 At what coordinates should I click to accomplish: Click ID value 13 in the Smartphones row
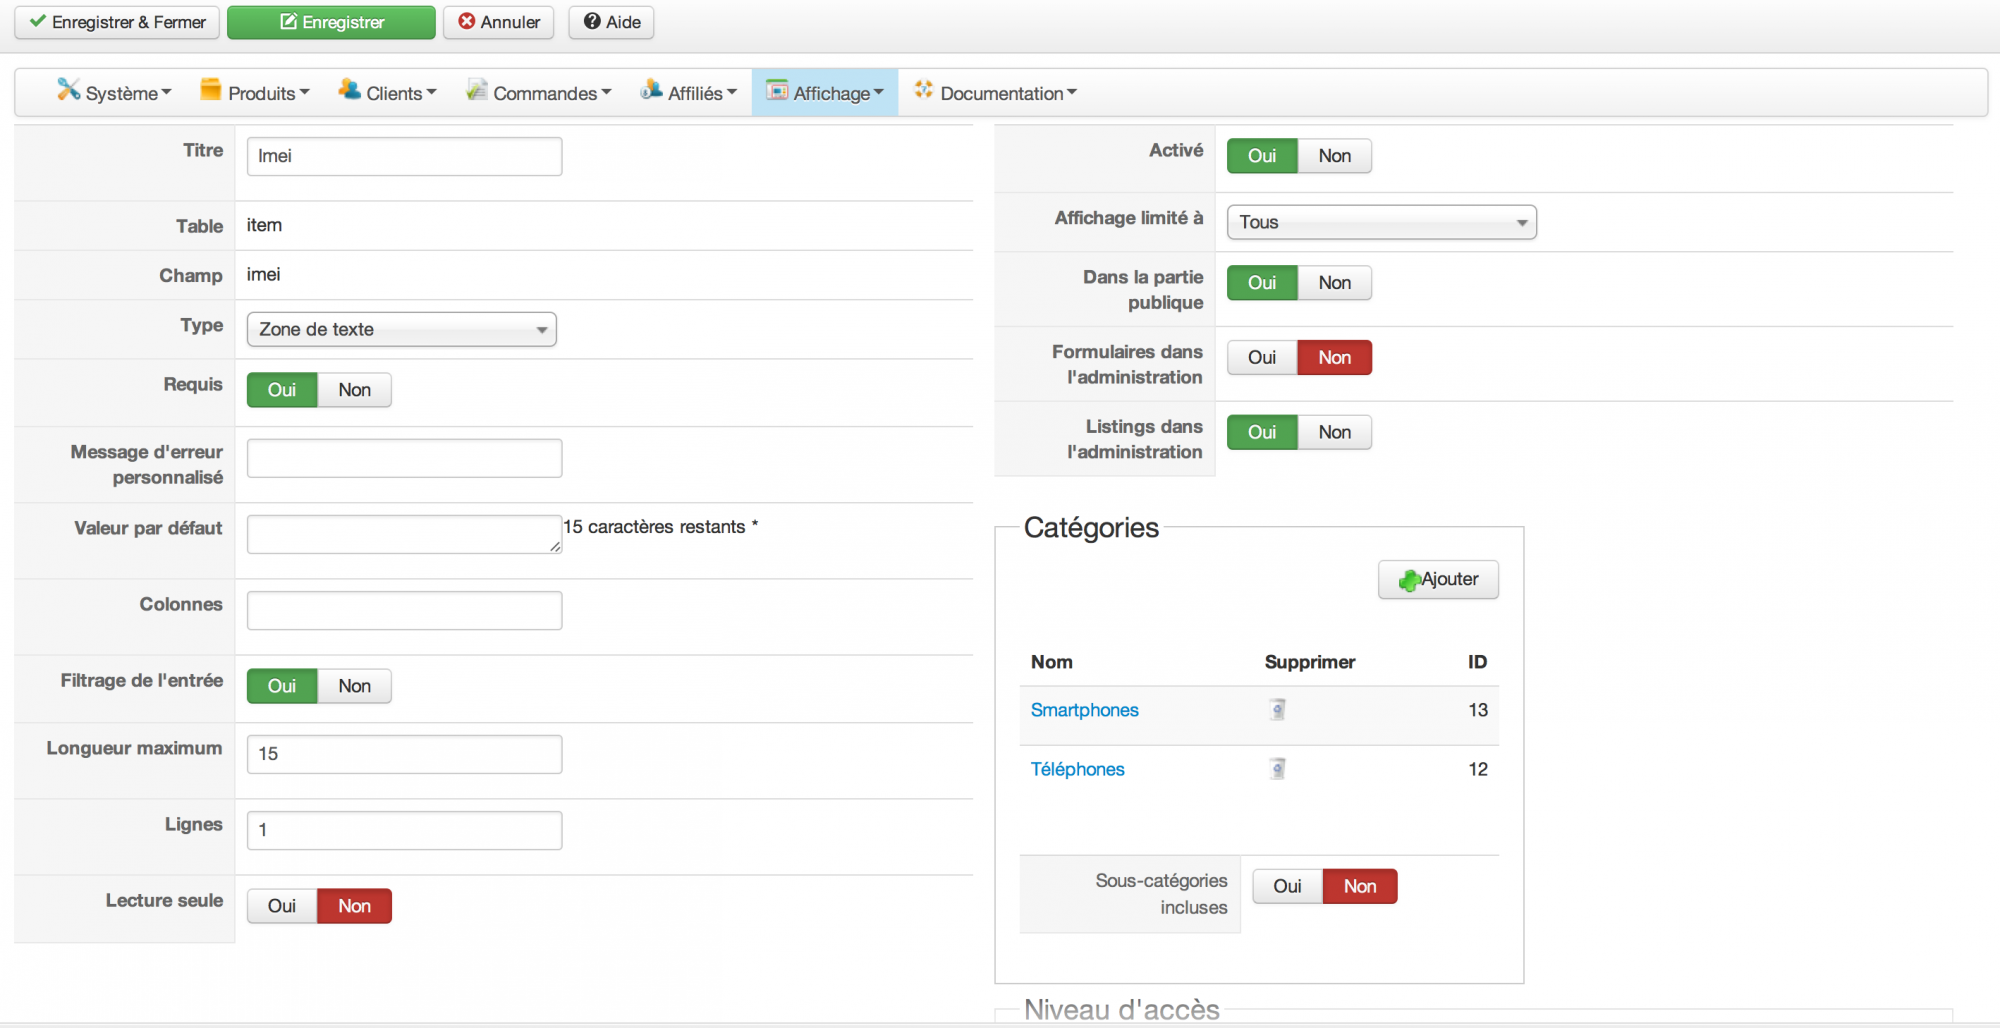pos(1478,710)
